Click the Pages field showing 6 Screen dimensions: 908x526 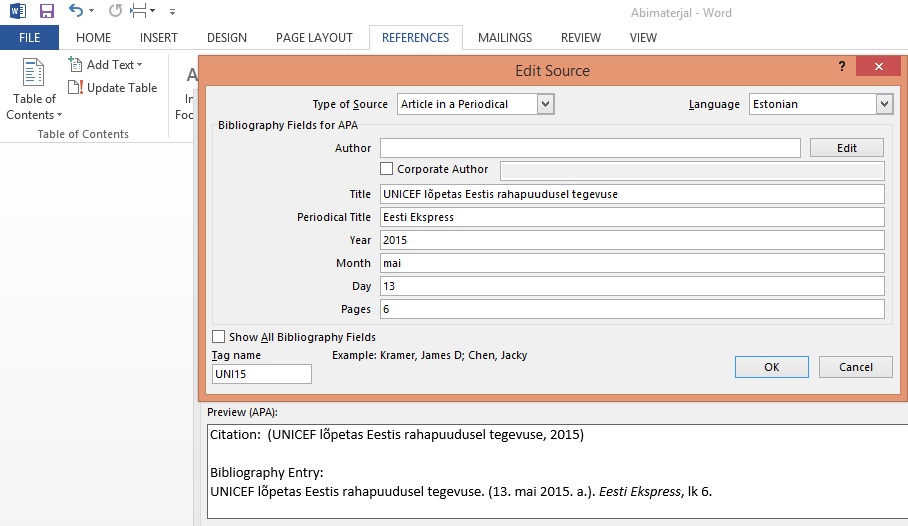coord(632,309)
